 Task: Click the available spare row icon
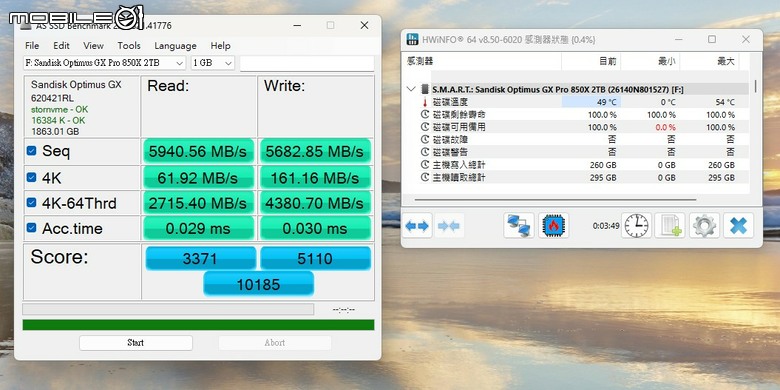point(425,127)
